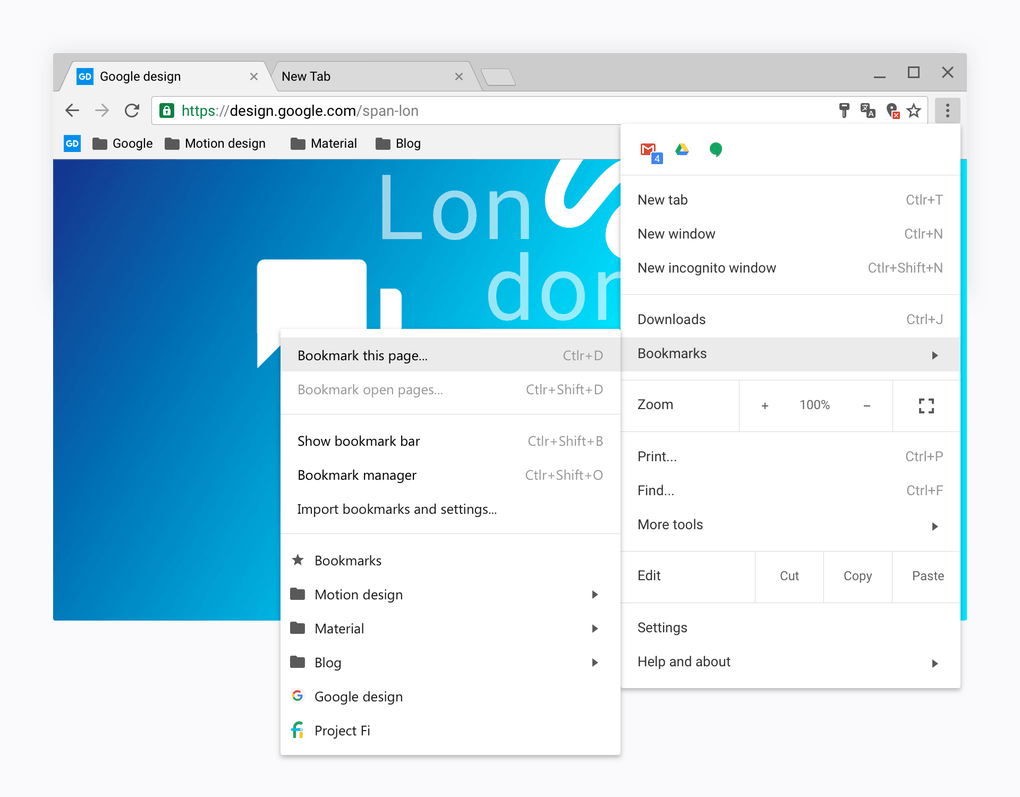Open the Google Drive icon in menu
1020x797 pixels.
coord(682,149)
